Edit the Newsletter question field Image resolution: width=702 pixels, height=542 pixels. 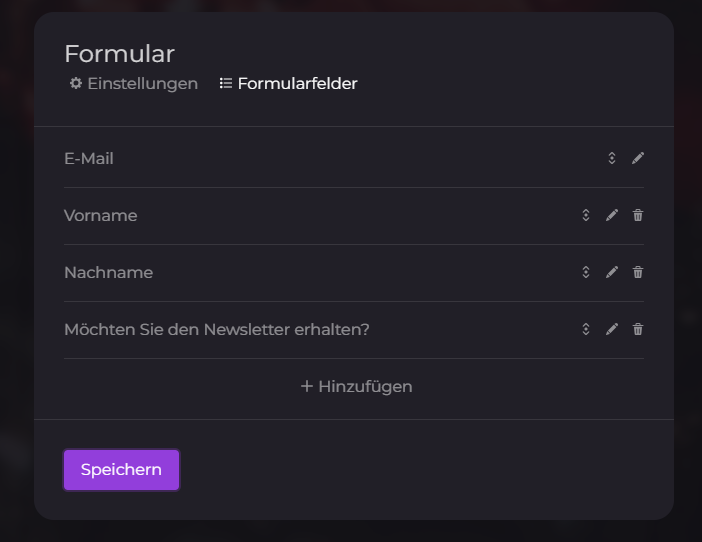(612, 329)
